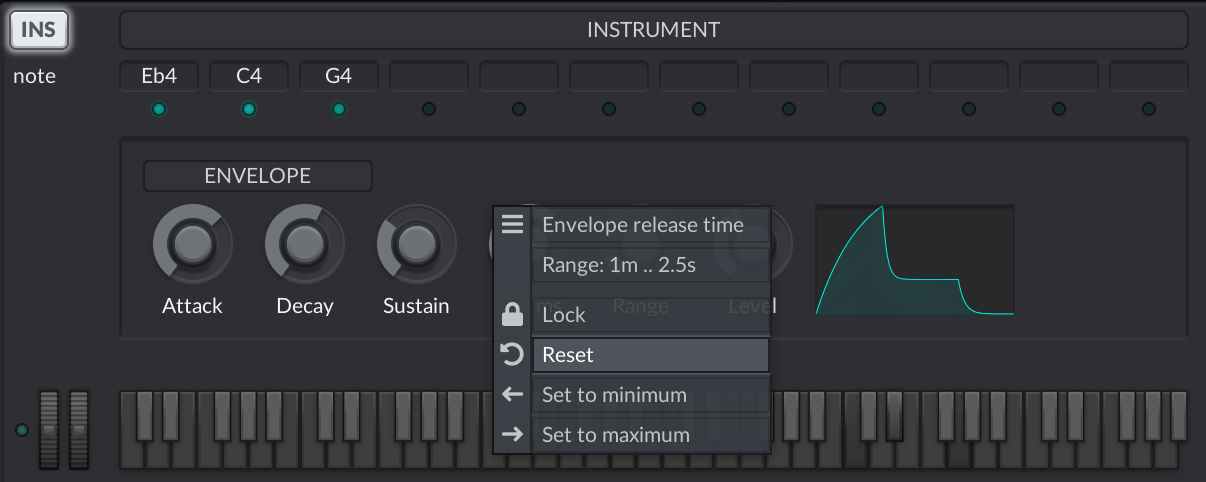Click the Decay knob
Viewport: 1206px width, 482px height.
(305, 244)
